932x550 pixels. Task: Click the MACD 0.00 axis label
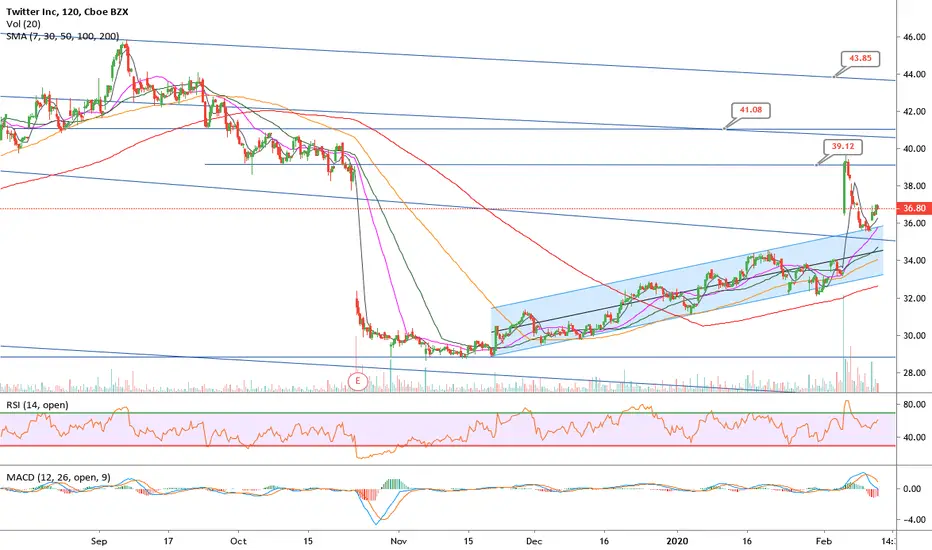pos(912,489)
